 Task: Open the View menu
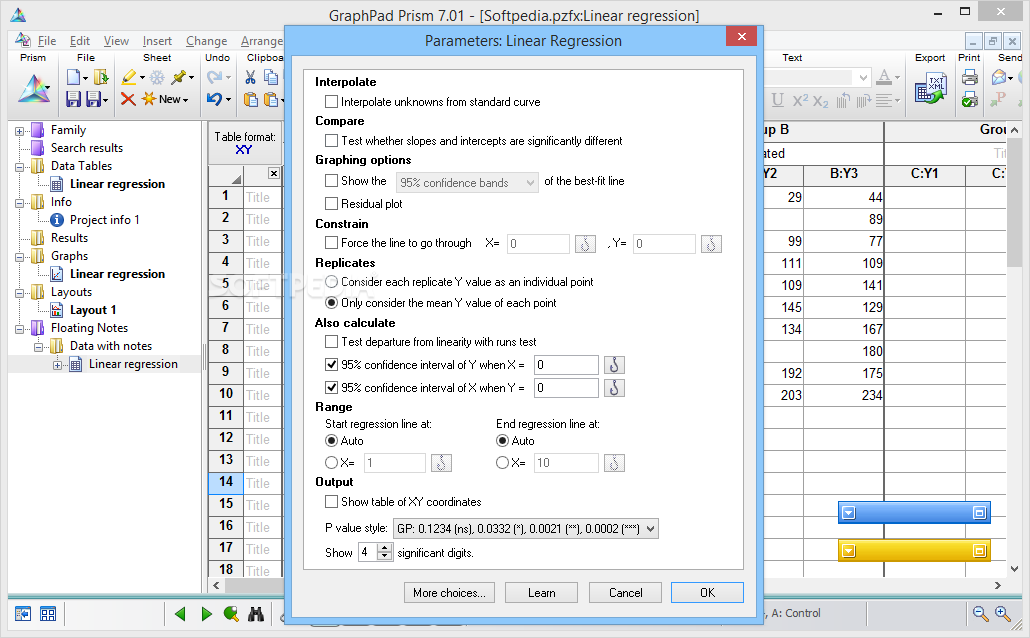coord(116,41)
